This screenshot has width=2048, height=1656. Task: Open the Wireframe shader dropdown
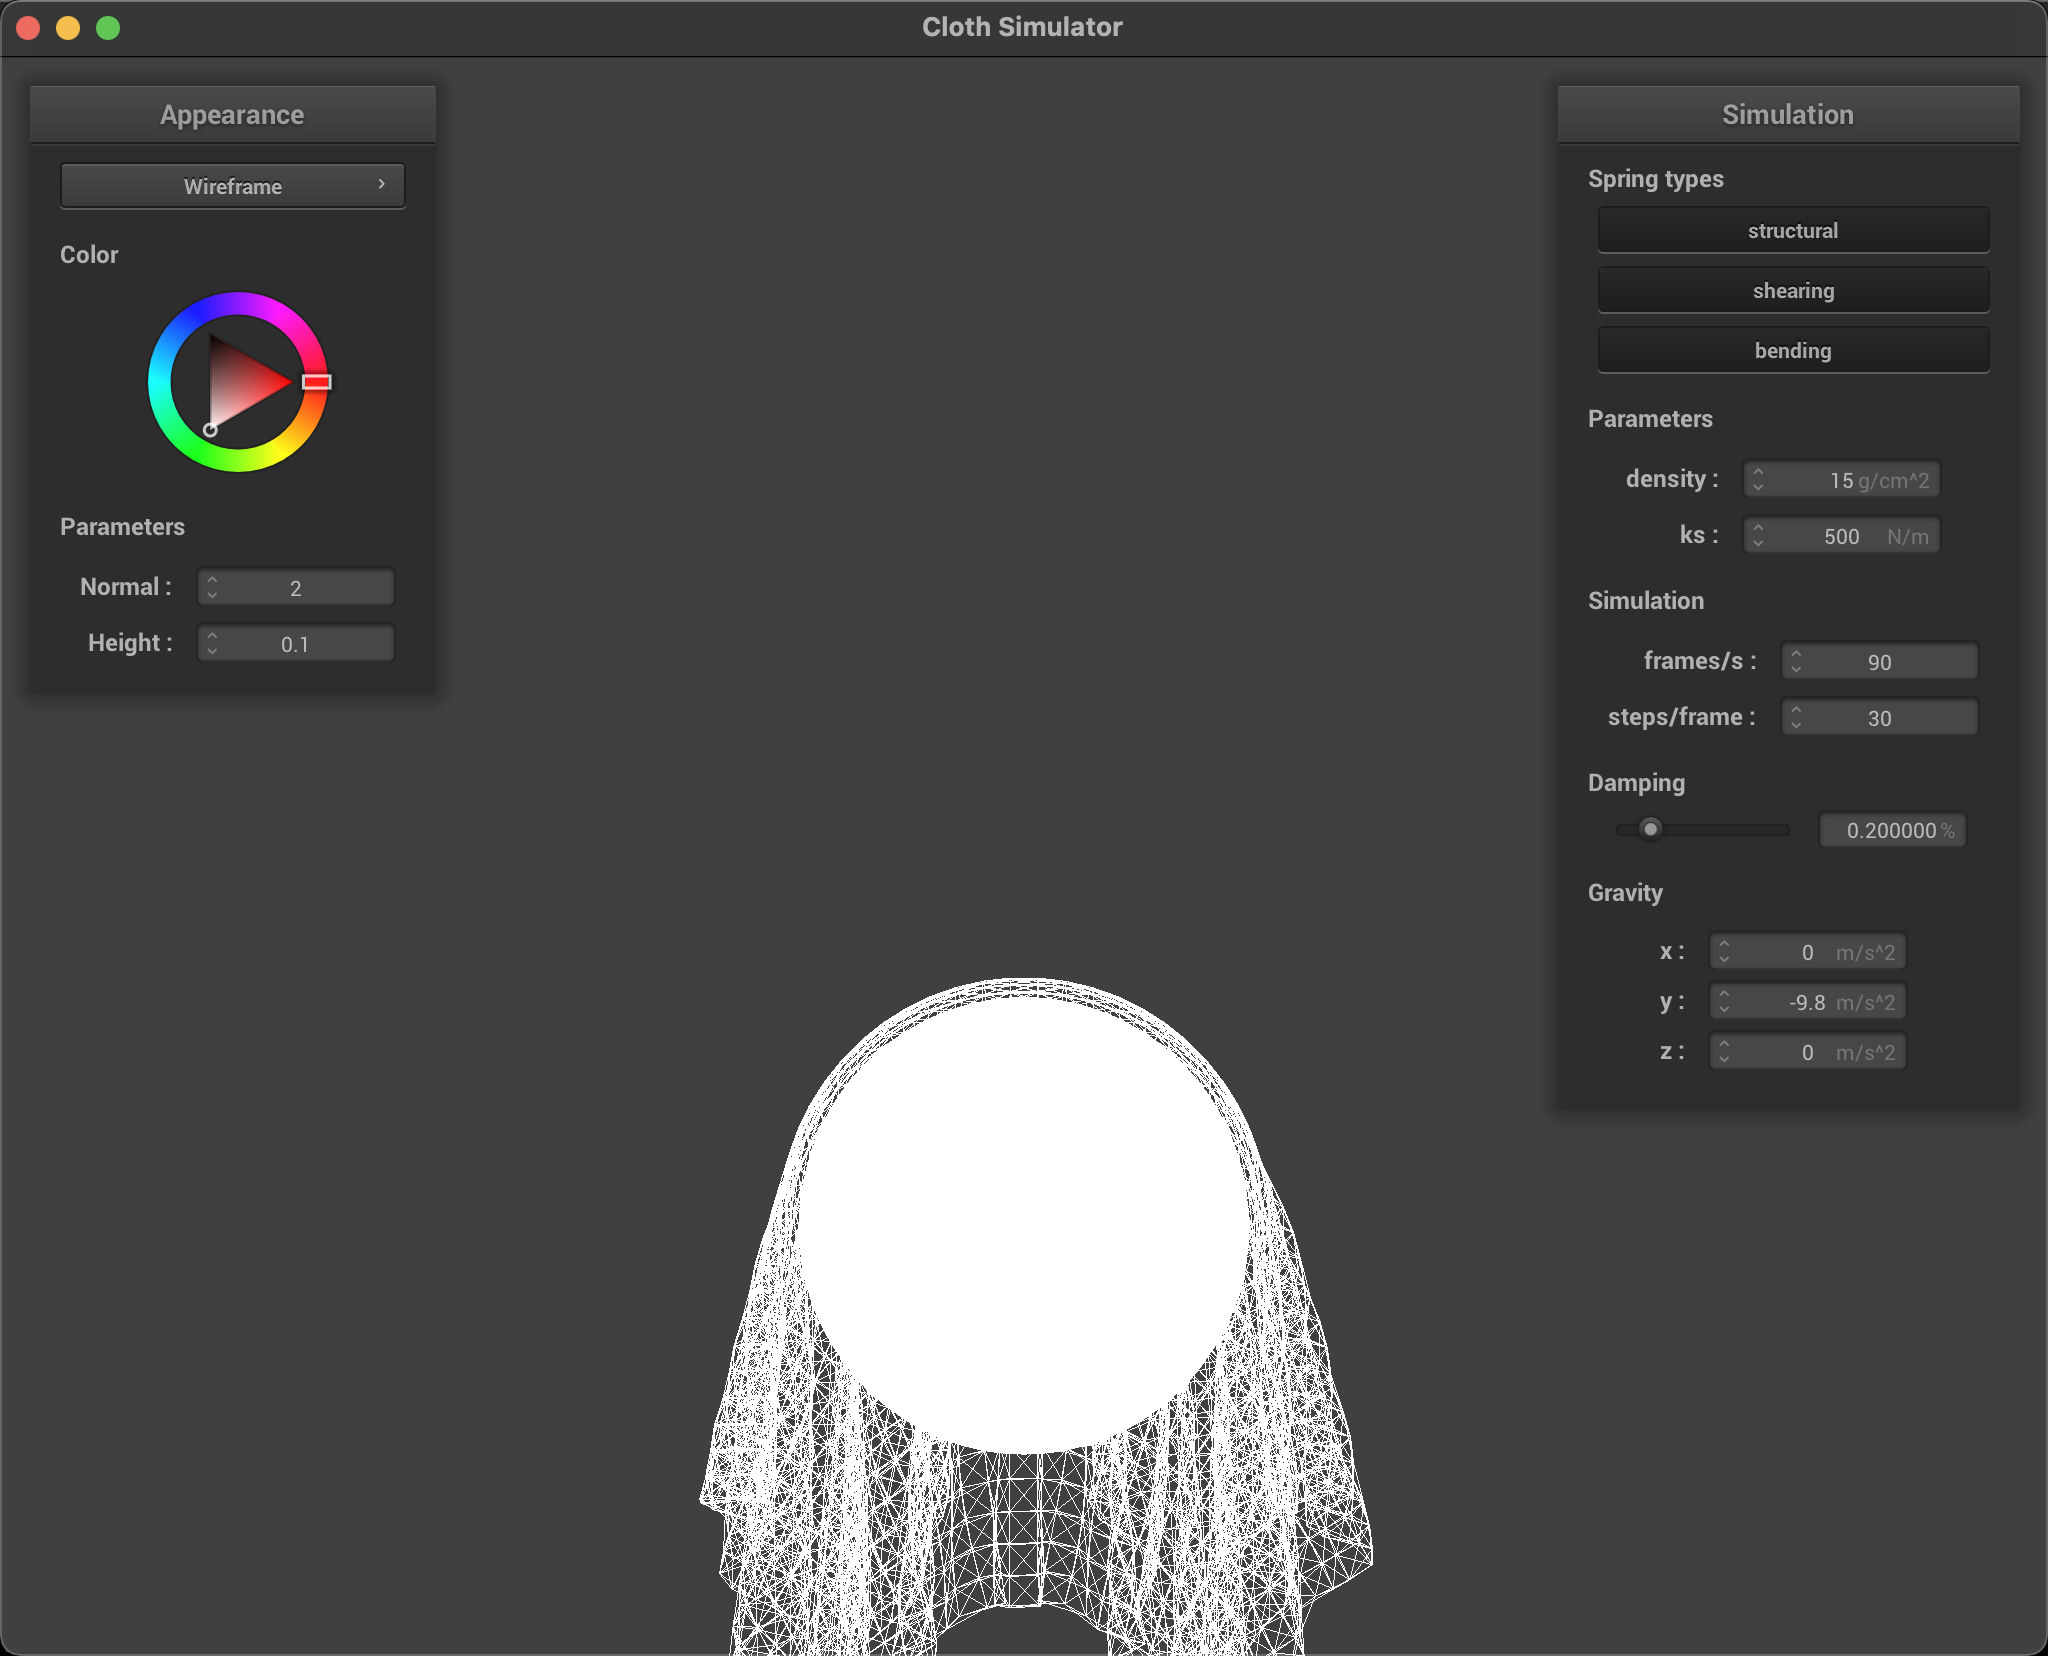pyautogui.click(x=233, y=186)
